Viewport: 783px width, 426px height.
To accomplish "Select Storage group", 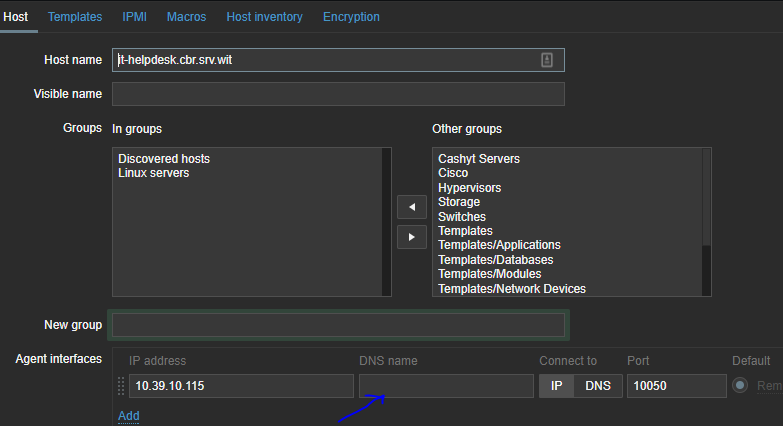I will click(459, 202).
